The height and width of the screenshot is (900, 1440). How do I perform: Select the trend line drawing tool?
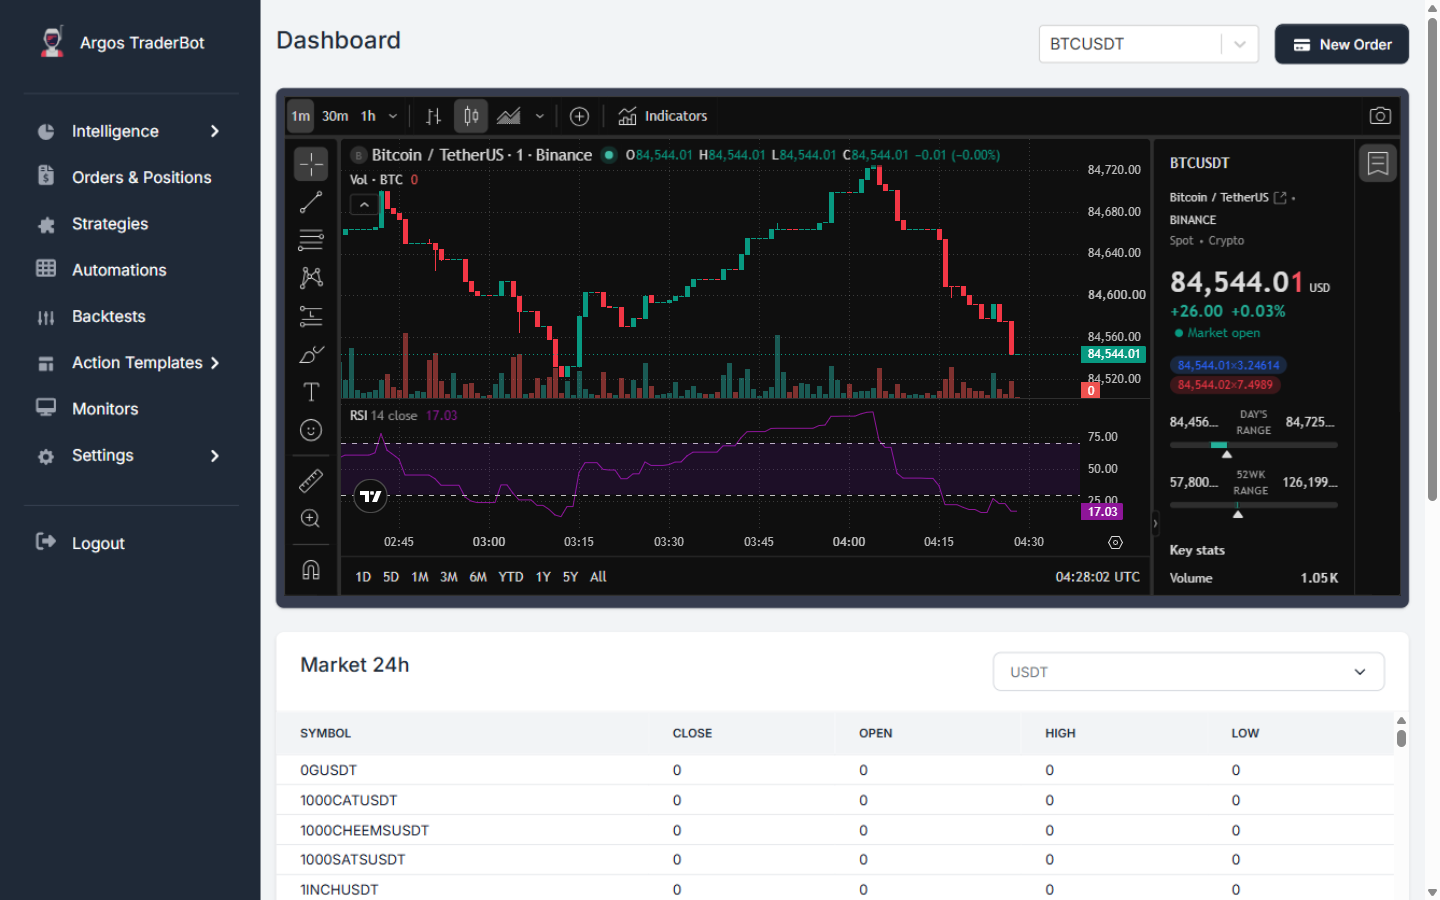coord(311,202)
